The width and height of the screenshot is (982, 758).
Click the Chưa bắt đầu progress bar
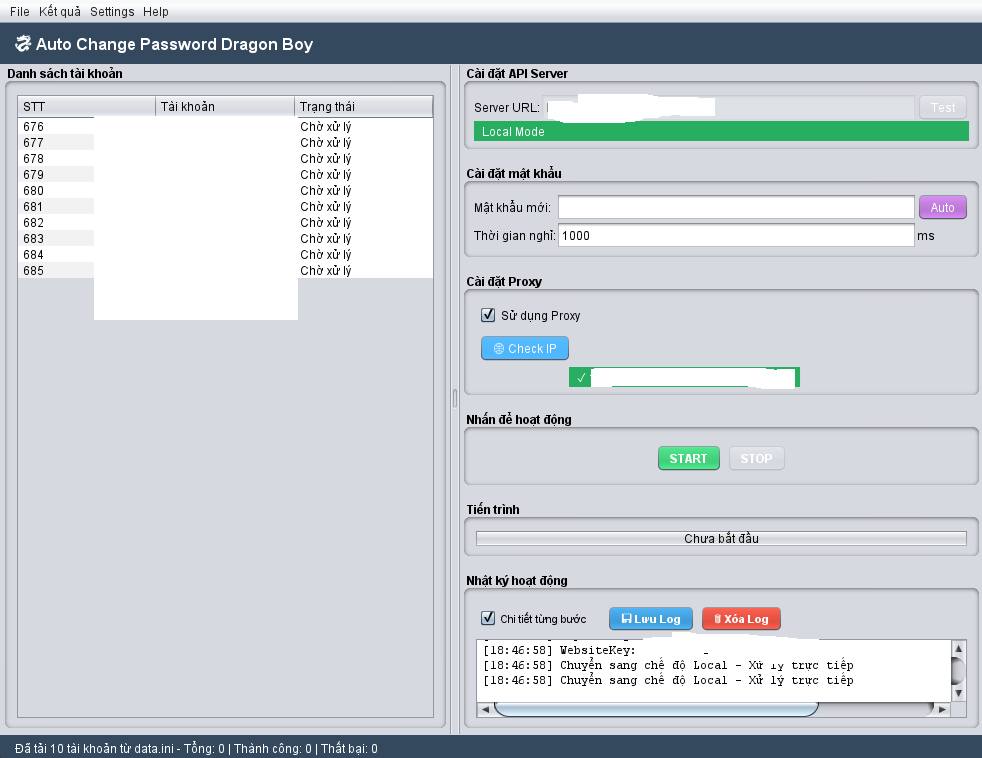720,538
